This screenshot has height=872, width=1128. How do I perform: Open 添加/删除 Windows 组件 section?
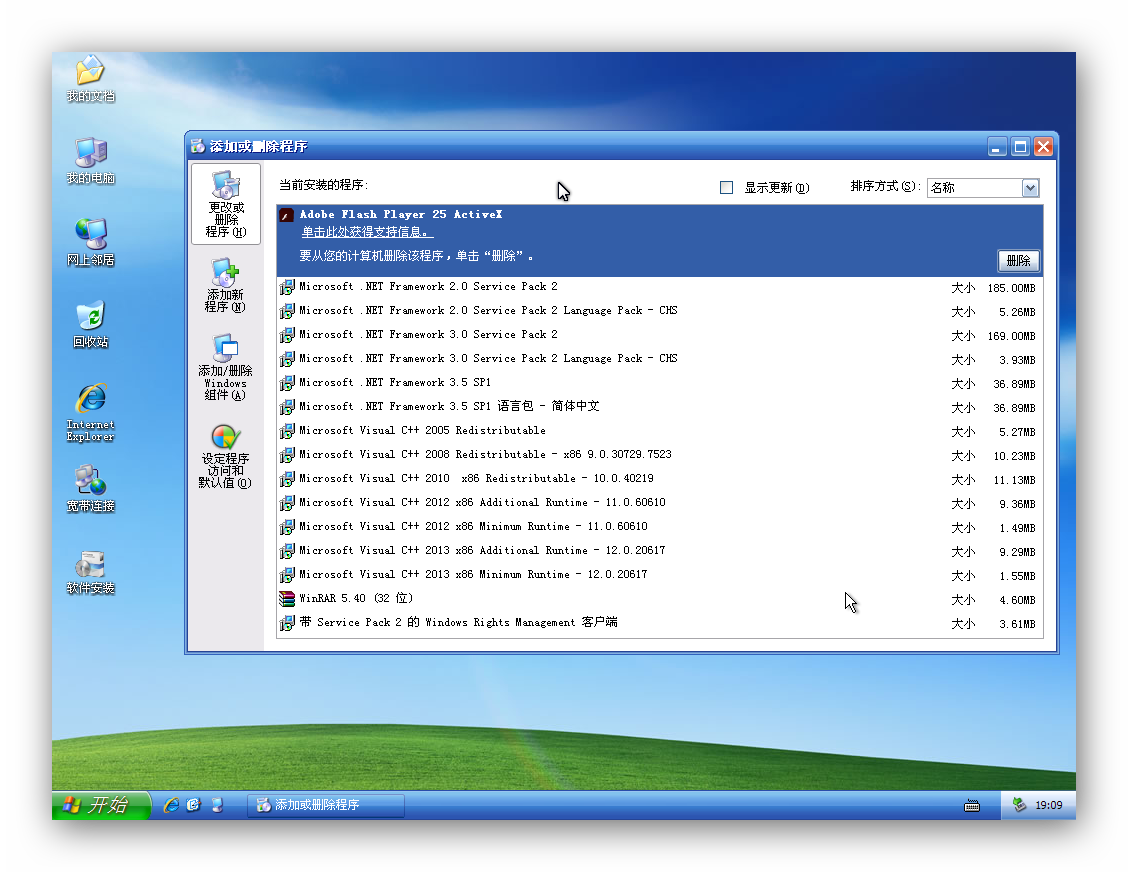(225, 367)
